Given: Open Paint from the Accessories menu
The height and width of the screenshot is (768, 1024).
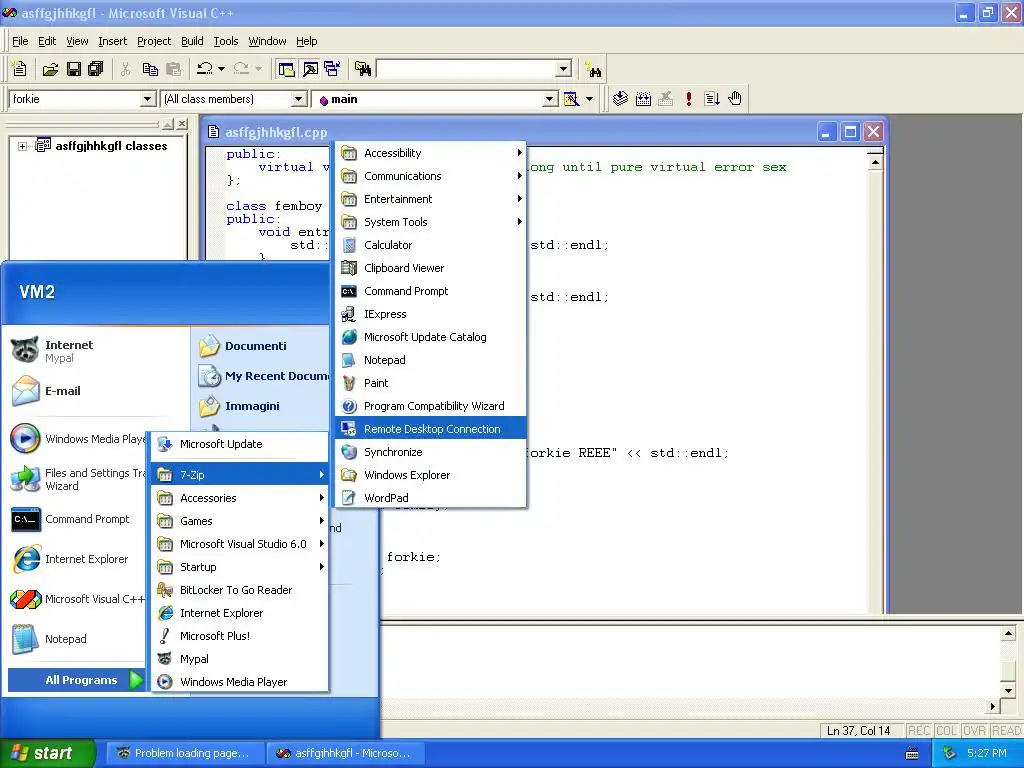Looking at the screenshot, I should click(x=430, y=383).
